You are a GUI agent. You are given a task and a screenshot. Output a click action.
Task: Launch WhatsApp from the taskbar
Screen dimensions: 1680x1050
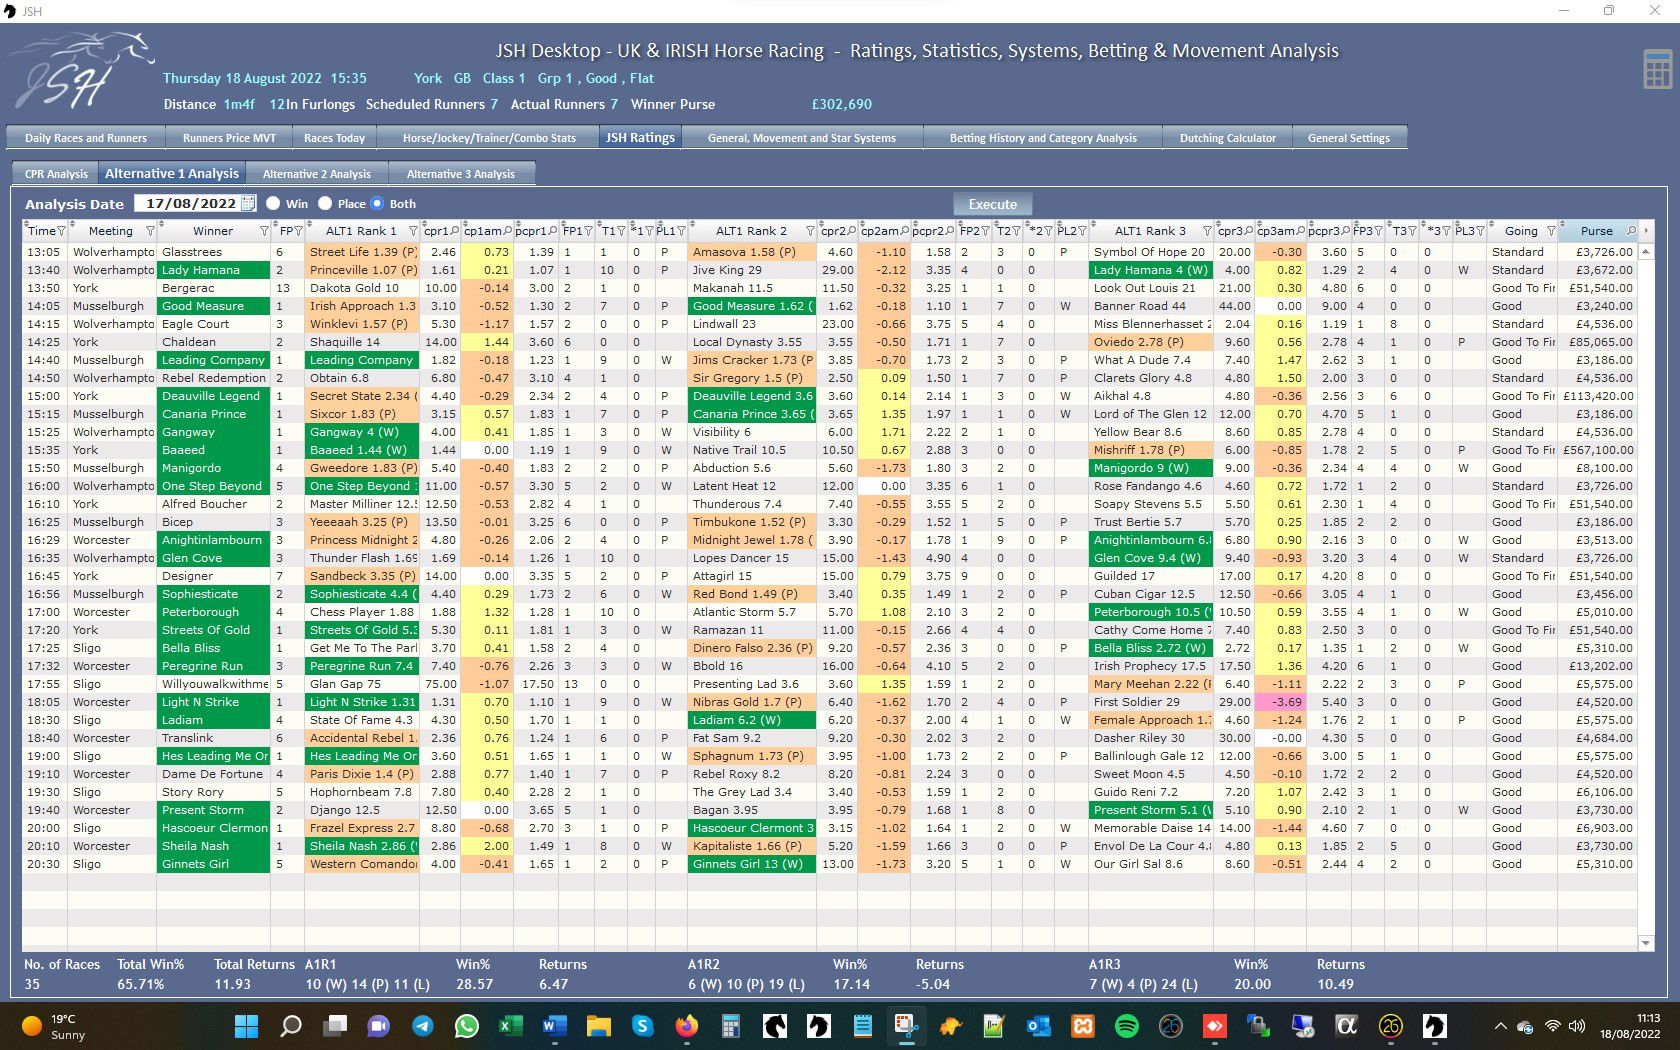466,1026
